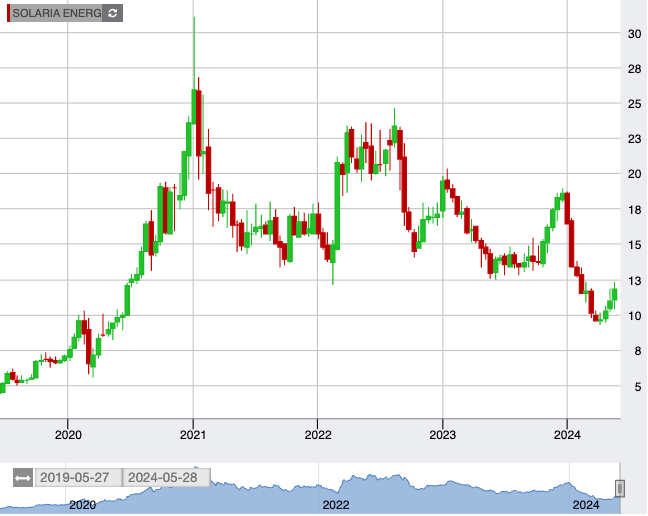The width and height of the screenshot is (648, 516).
Task: Click the 2020 label in the navigator
Action: click(x=82, y=505)
